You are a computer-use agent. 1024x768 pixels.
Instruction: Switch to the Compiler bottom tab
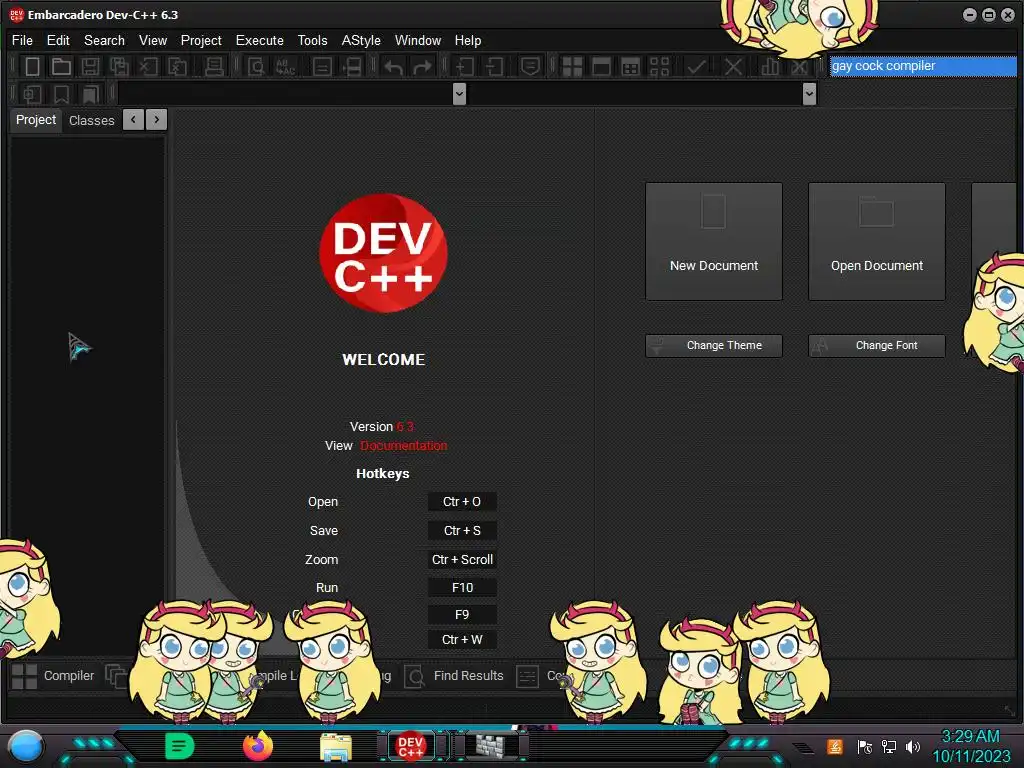[x=54, y=676]
